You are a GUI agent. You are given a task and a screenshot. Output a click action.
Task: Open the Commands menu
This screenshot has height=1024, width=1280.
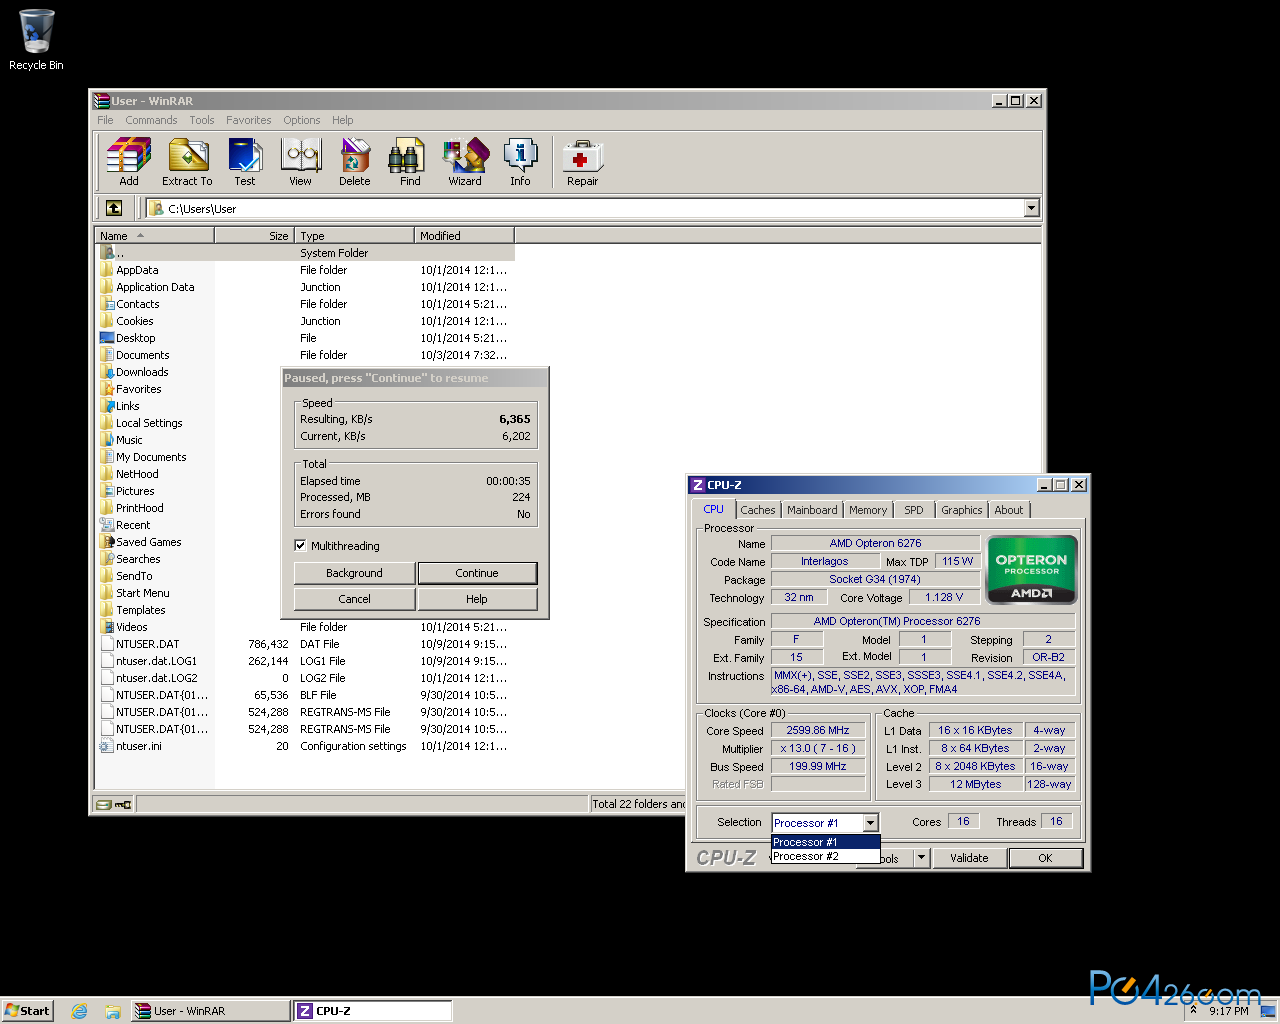click(x=151, y=120)
